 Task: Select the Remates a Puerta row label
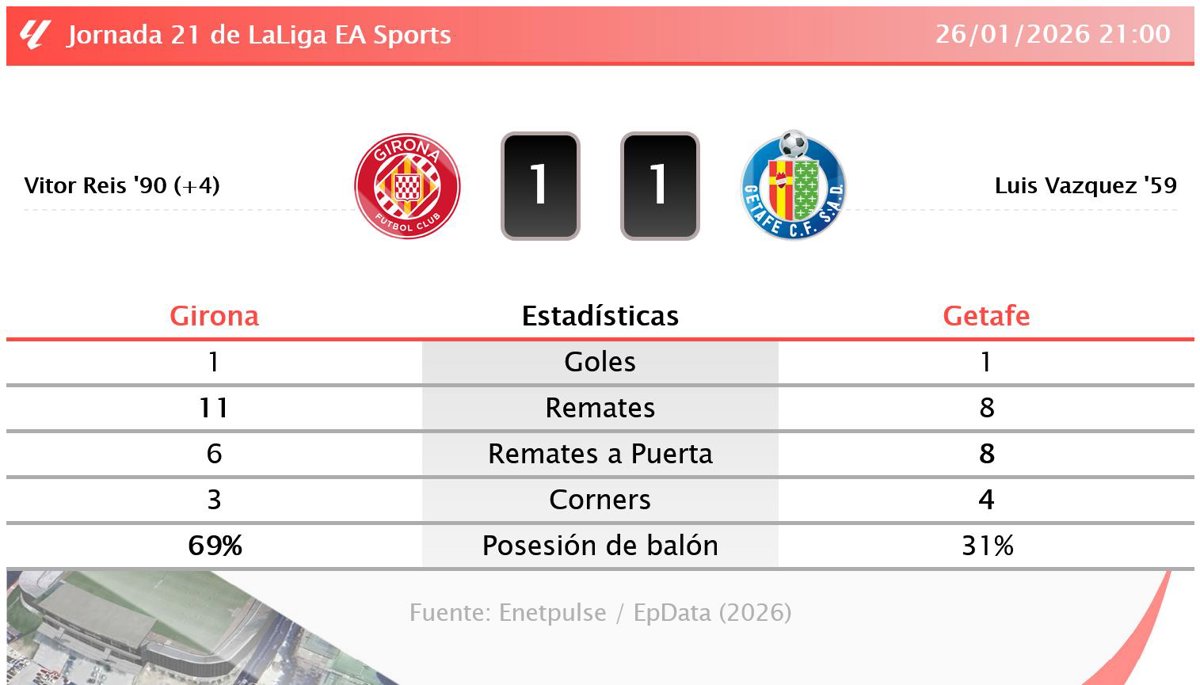pos(600,454)
